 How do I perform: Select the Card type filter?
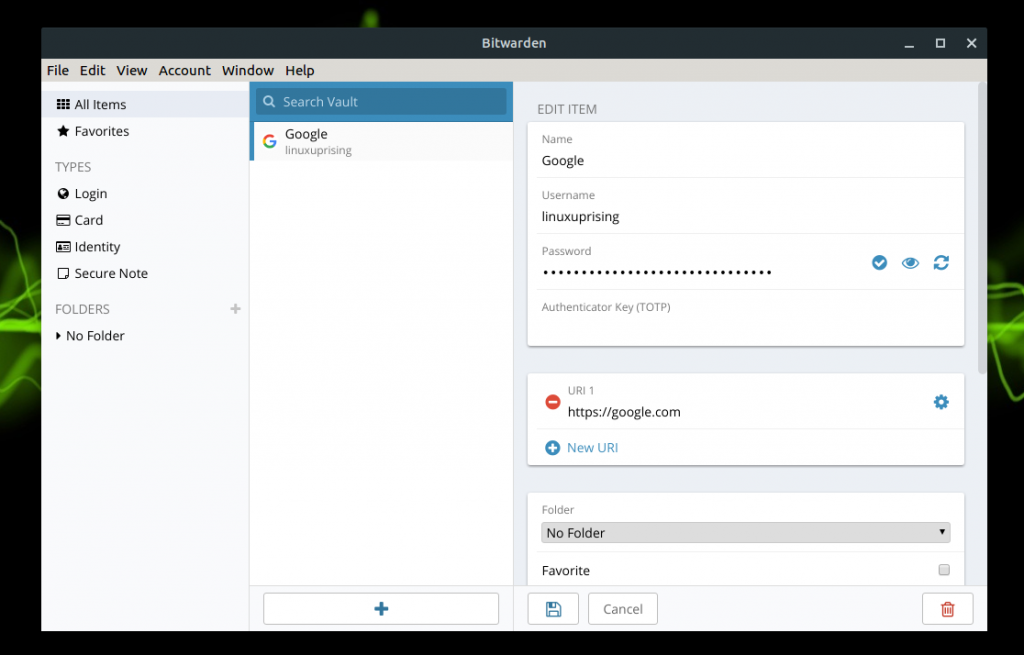(87, 220)
